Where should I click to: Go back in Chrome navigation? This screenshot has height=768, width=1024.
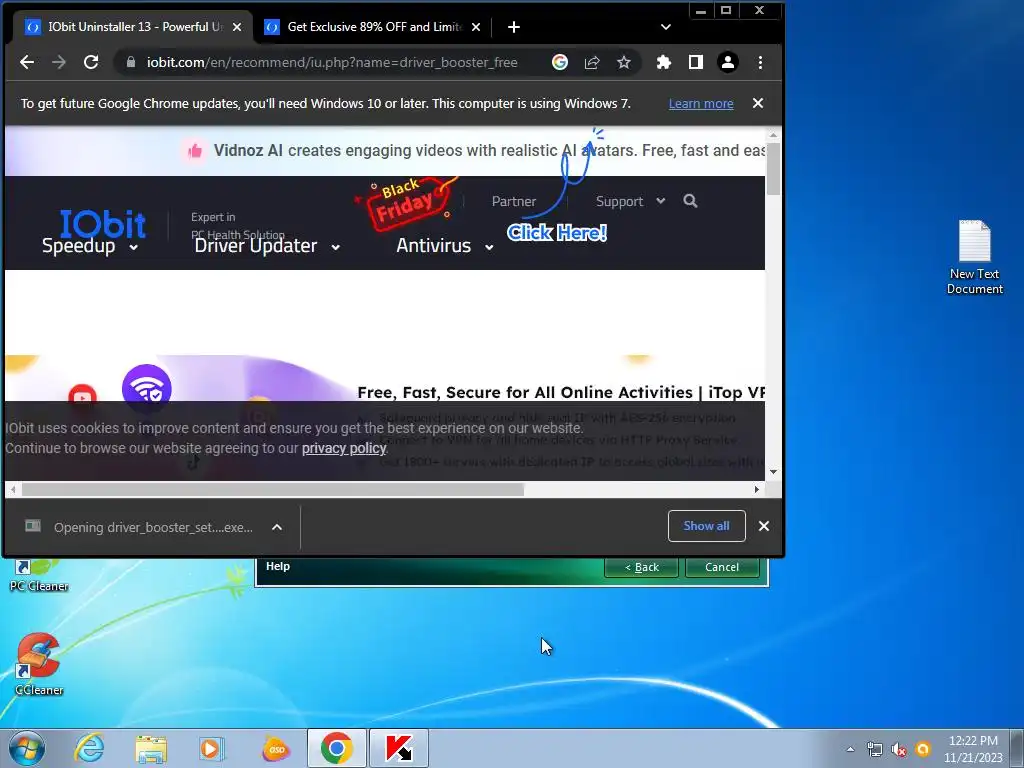(x=27, y=62)
